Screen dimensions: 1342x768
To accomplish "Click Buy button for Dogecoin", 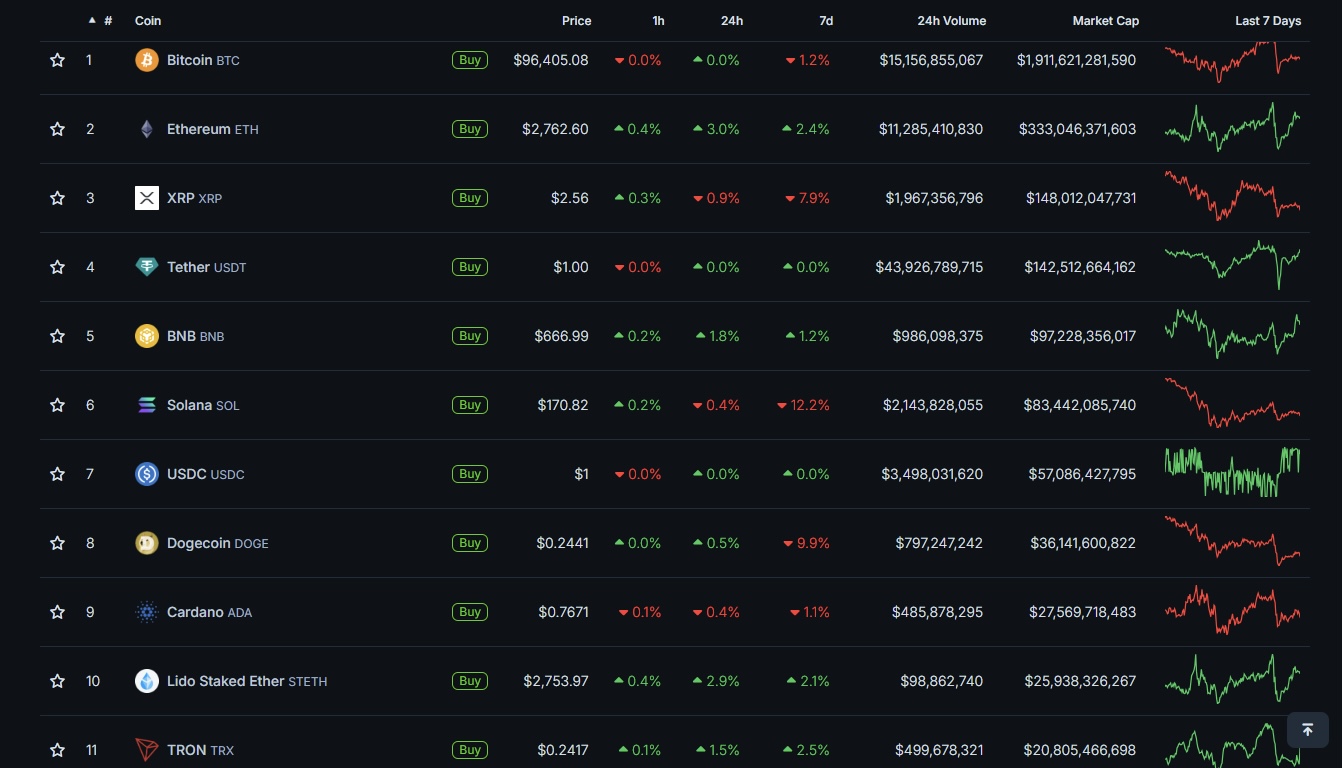I will (x=470, y=543).
